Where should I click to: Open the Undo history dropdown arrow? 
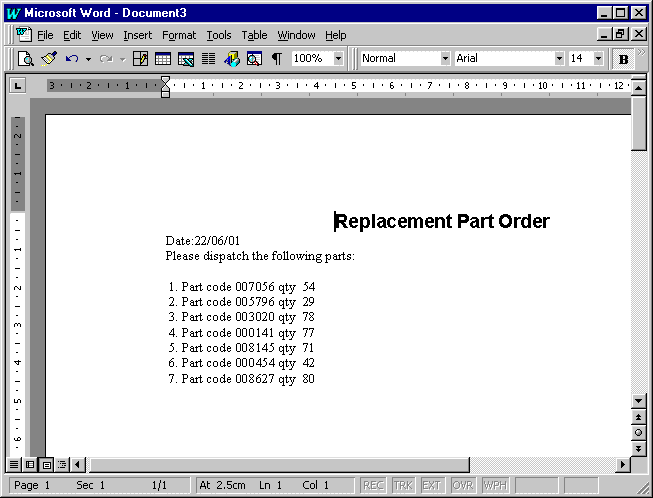[x=88, y=59]
